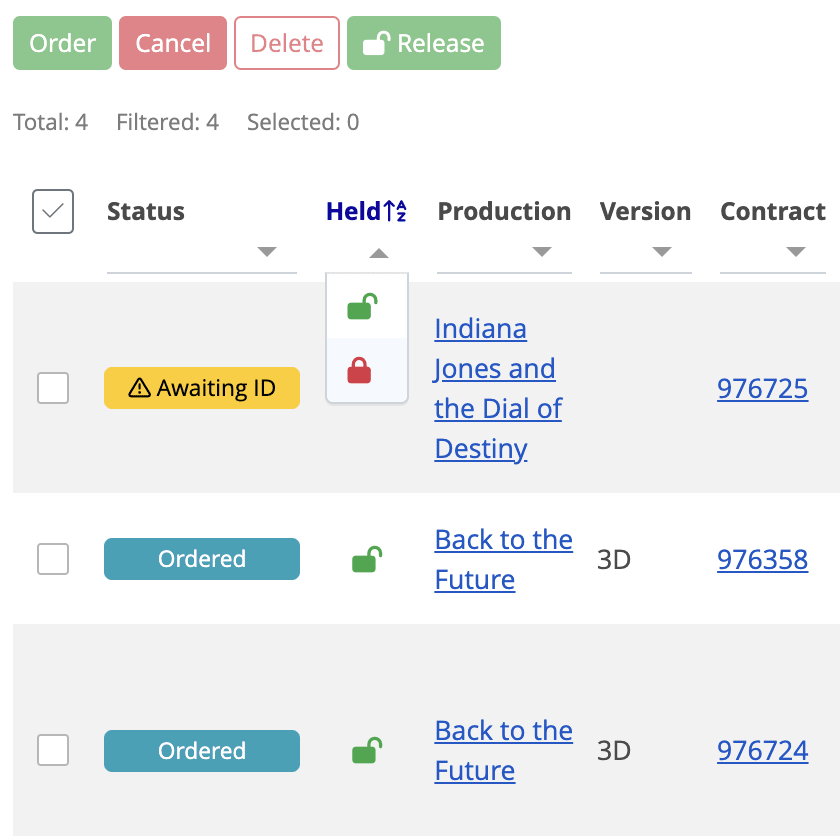This screenshot has width=840, height=836.
Task: Open contract 976725
Action: click(x=762, y=388)
